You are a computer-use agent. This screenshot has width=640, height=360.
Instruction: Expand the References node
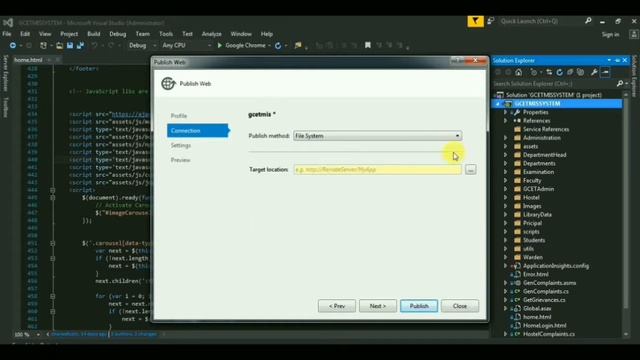coord(506,121)
